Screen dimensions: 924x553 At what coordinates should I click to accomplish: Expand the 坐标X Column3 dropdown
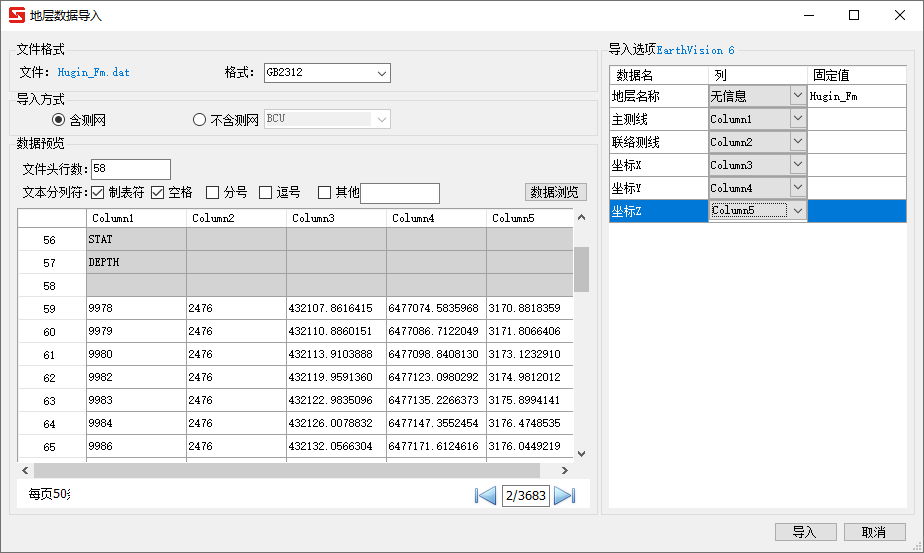pyautogui.click(x=797, y=165)
